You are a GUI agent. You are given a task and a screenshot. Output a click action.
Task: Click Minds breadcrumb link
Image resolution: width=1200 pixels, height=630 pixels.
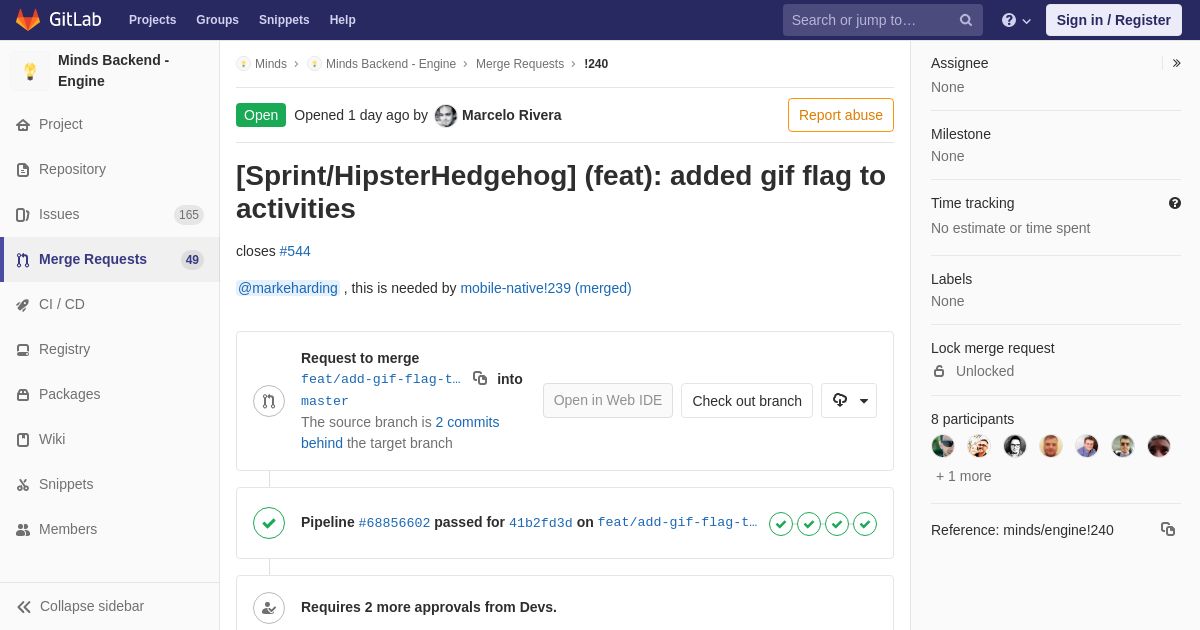pos(271,64)
